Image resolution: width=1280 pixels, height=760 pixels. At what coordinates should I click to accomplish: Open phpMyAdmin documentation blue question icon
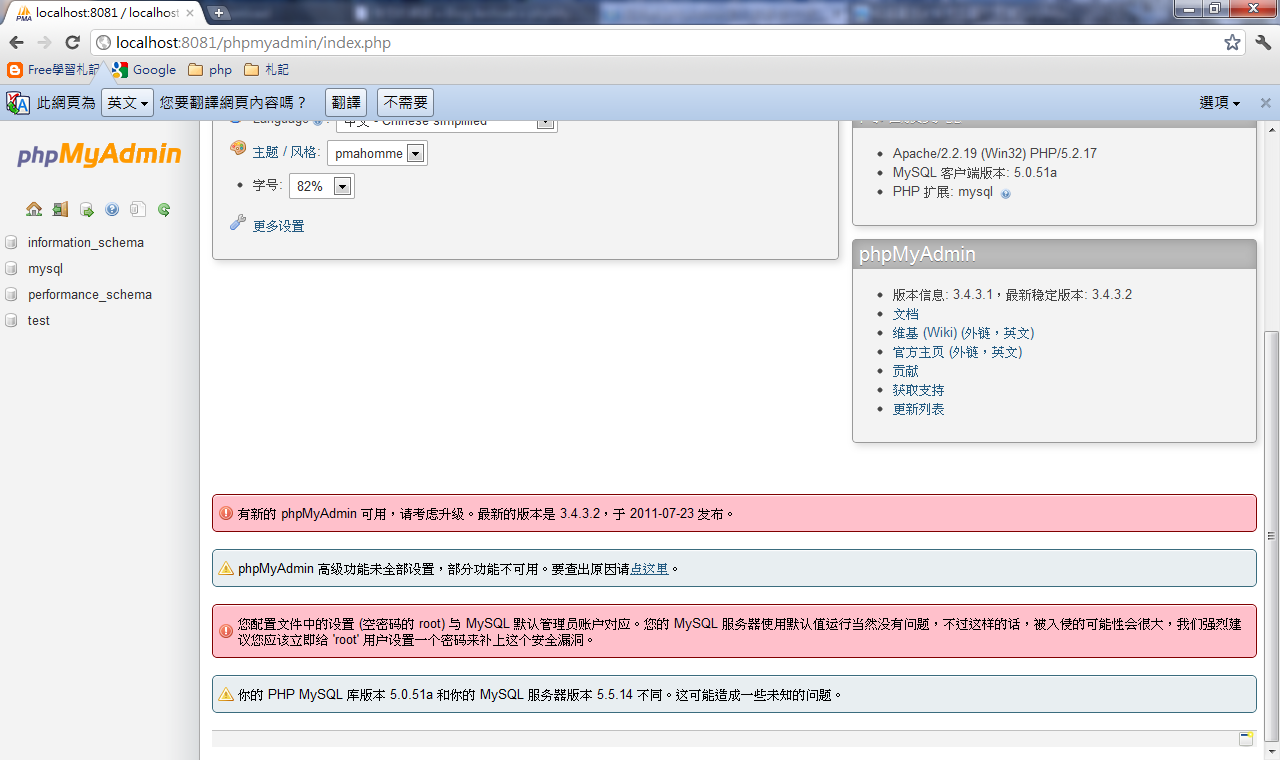(x=112, y=209)
